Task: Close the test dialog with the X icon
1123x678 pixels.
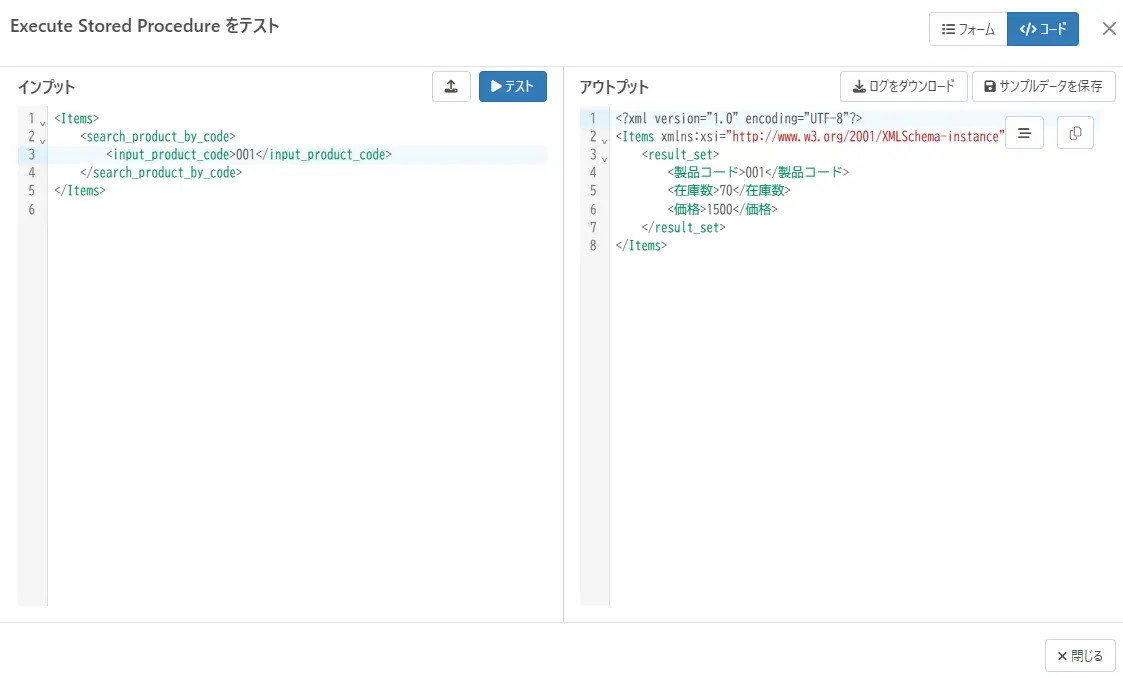Action: pos(1109,29)
